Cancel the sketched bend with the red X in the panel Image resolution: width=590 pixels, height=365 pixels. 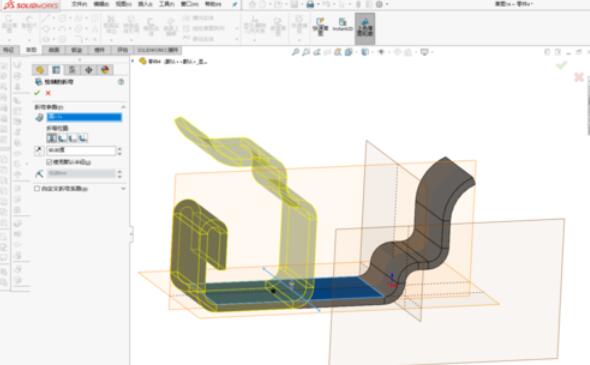pos(48,93)
